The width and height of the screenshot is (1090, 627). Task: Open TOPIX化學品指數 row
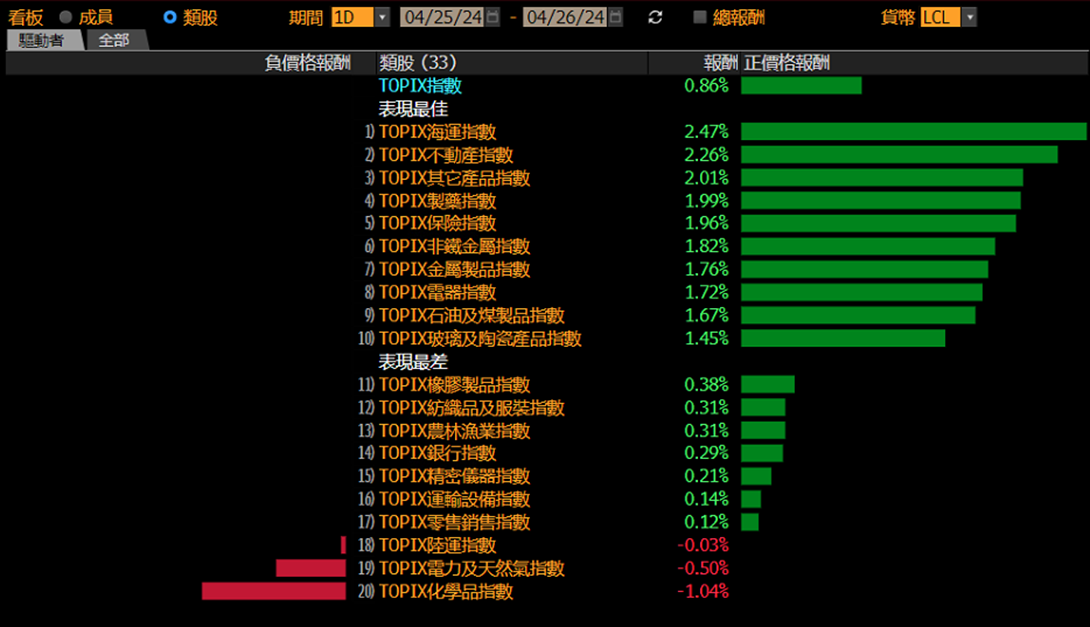tap(446, 592)
